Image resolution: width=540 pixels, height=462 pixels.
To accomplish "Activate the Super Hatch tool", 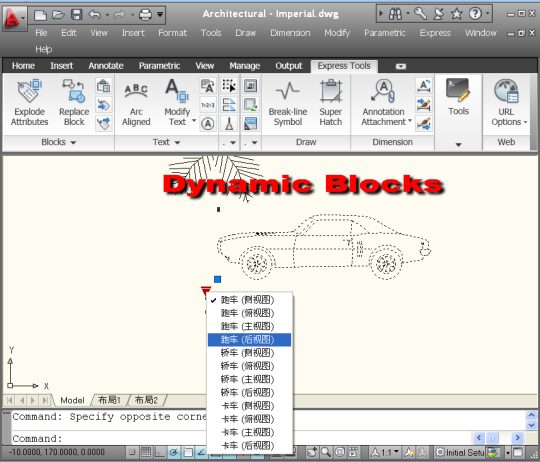I will pos(331,103).
